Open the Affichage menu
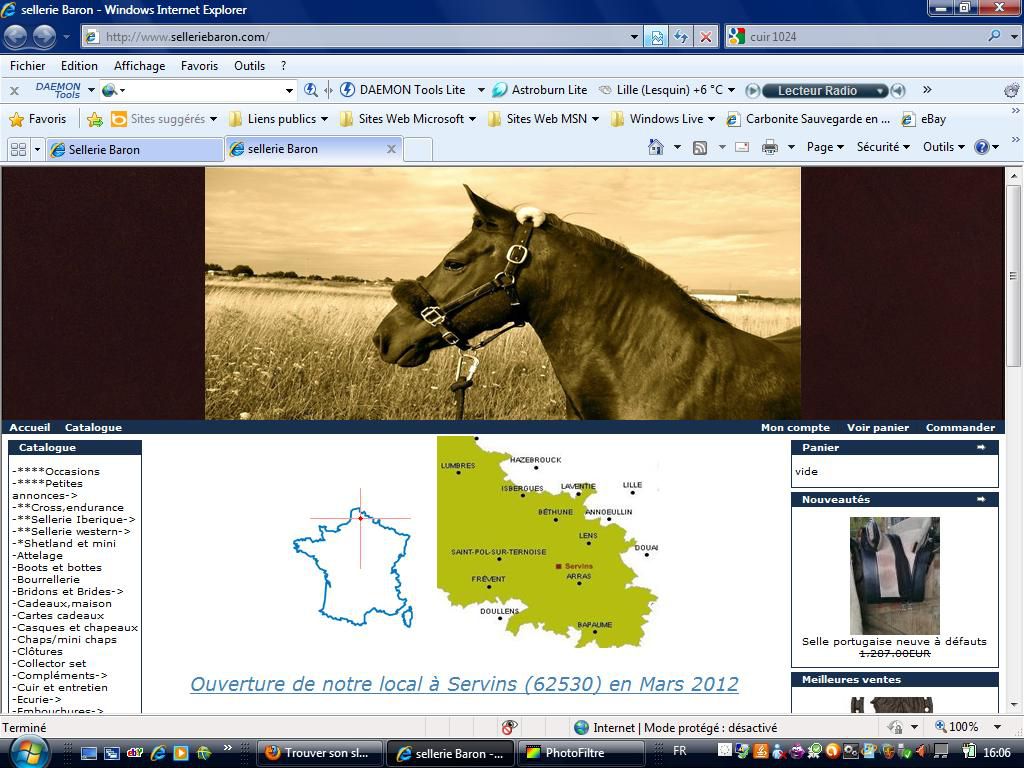 coord(139,66)
